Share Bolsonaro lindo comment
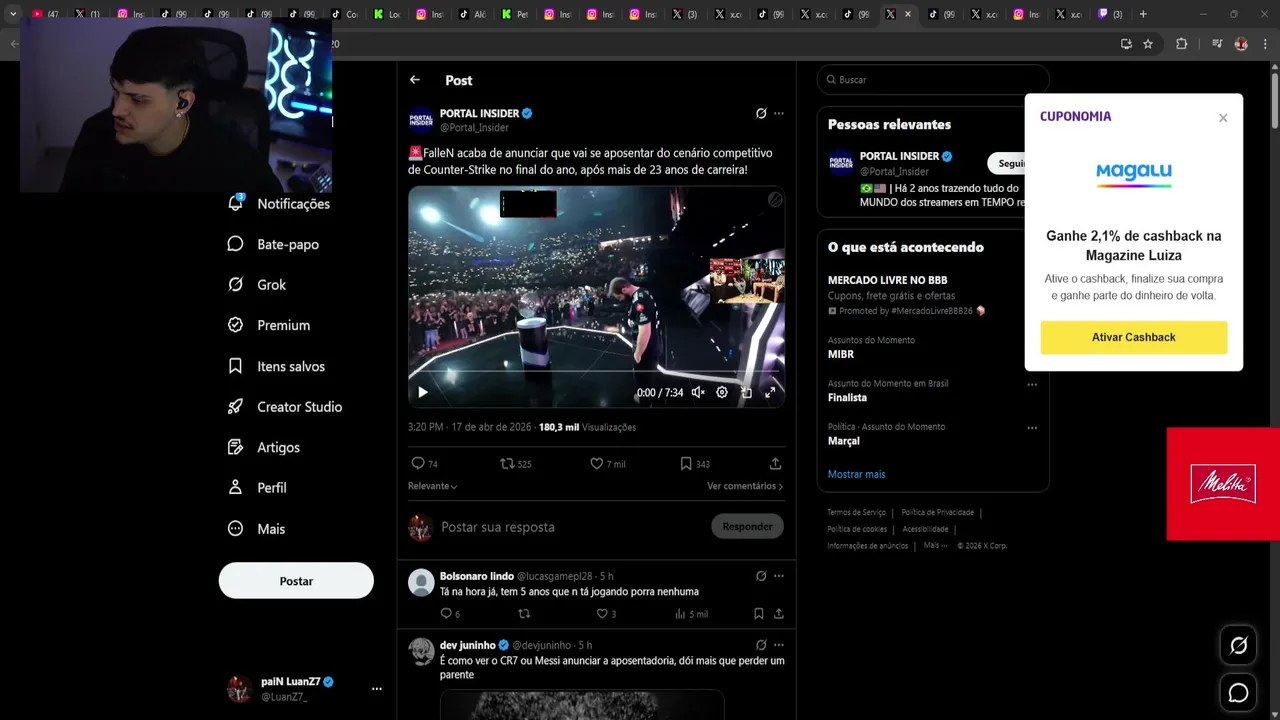 click(779, 614)
